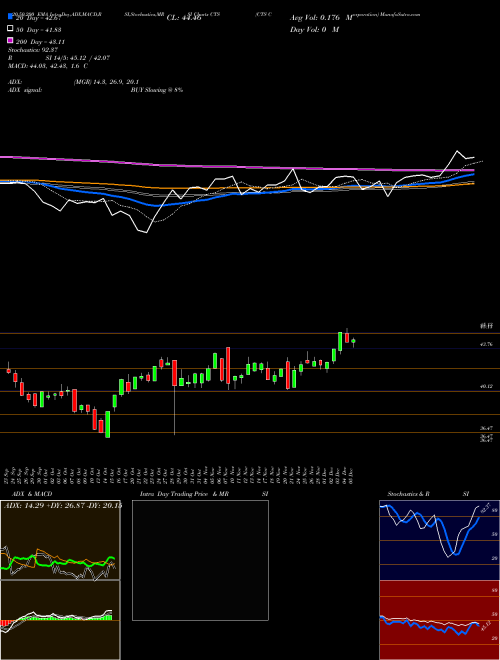Select the 'CL: 44.46' closing price text

coord(184,18)
